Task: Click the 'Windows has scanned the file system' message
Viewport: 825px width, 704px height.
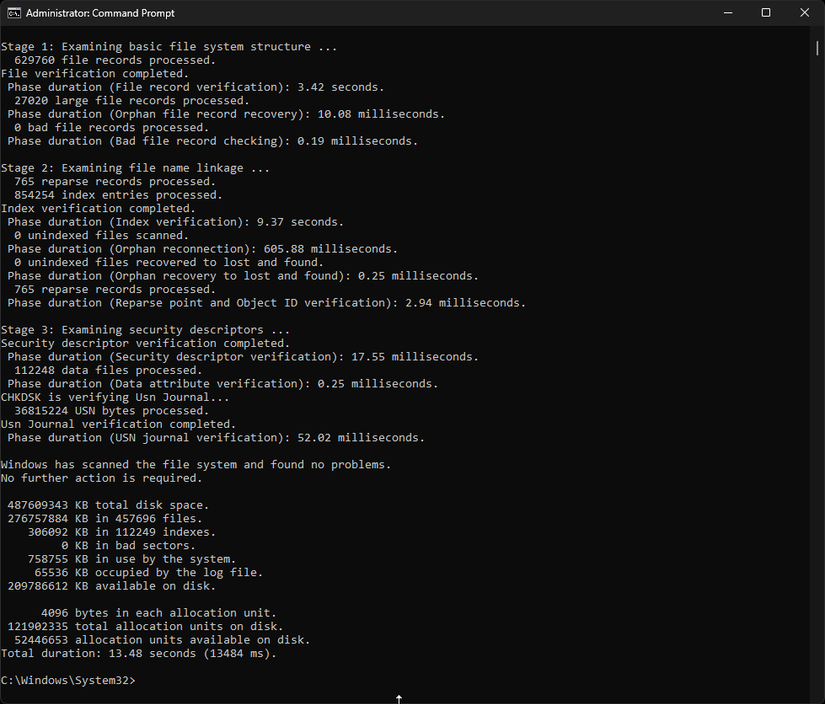Action: (x=196, y=465)
